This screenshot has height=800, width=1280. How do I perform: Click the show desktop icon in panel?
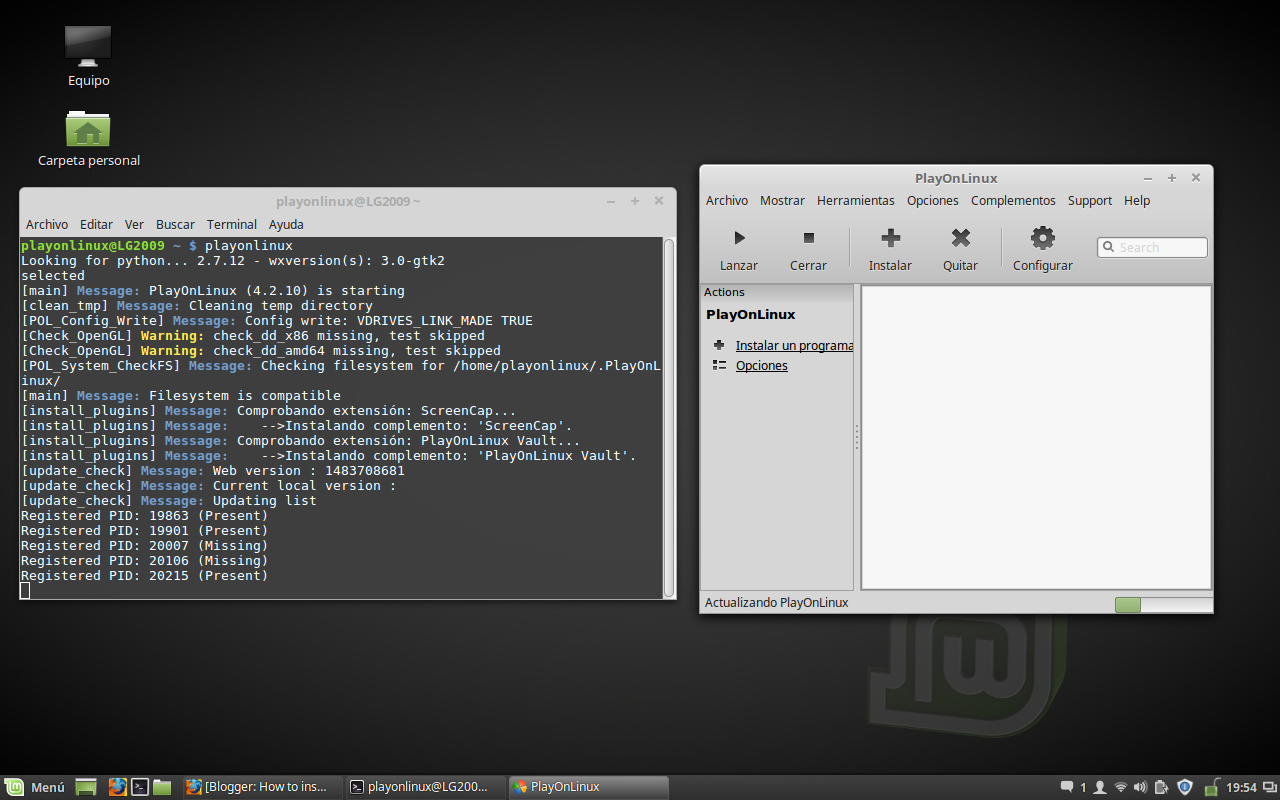(86, 787)
